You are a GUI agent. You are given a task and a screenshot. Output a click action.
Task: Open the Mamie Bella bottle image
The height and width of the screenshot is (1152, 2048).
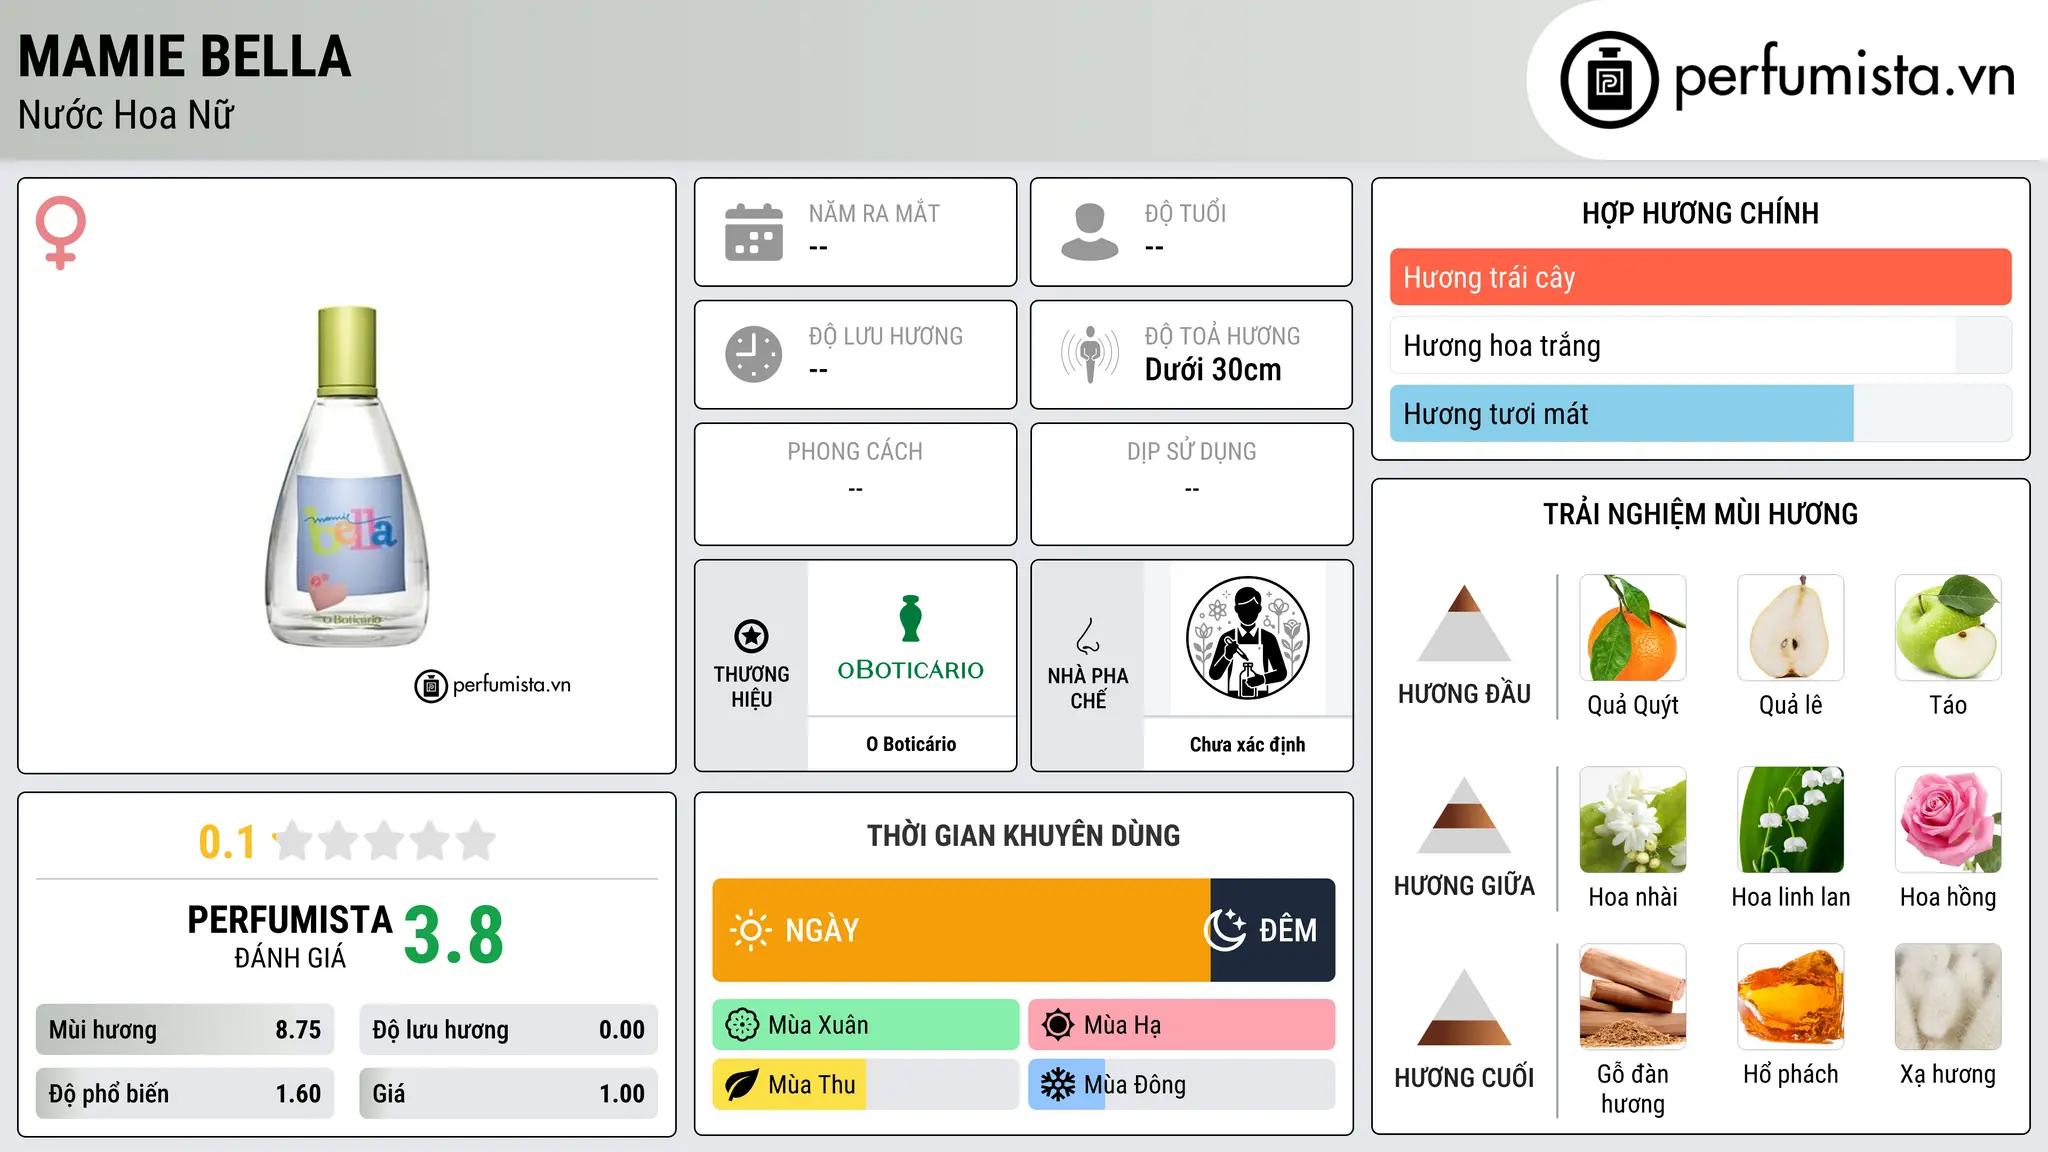coord(347,477)
